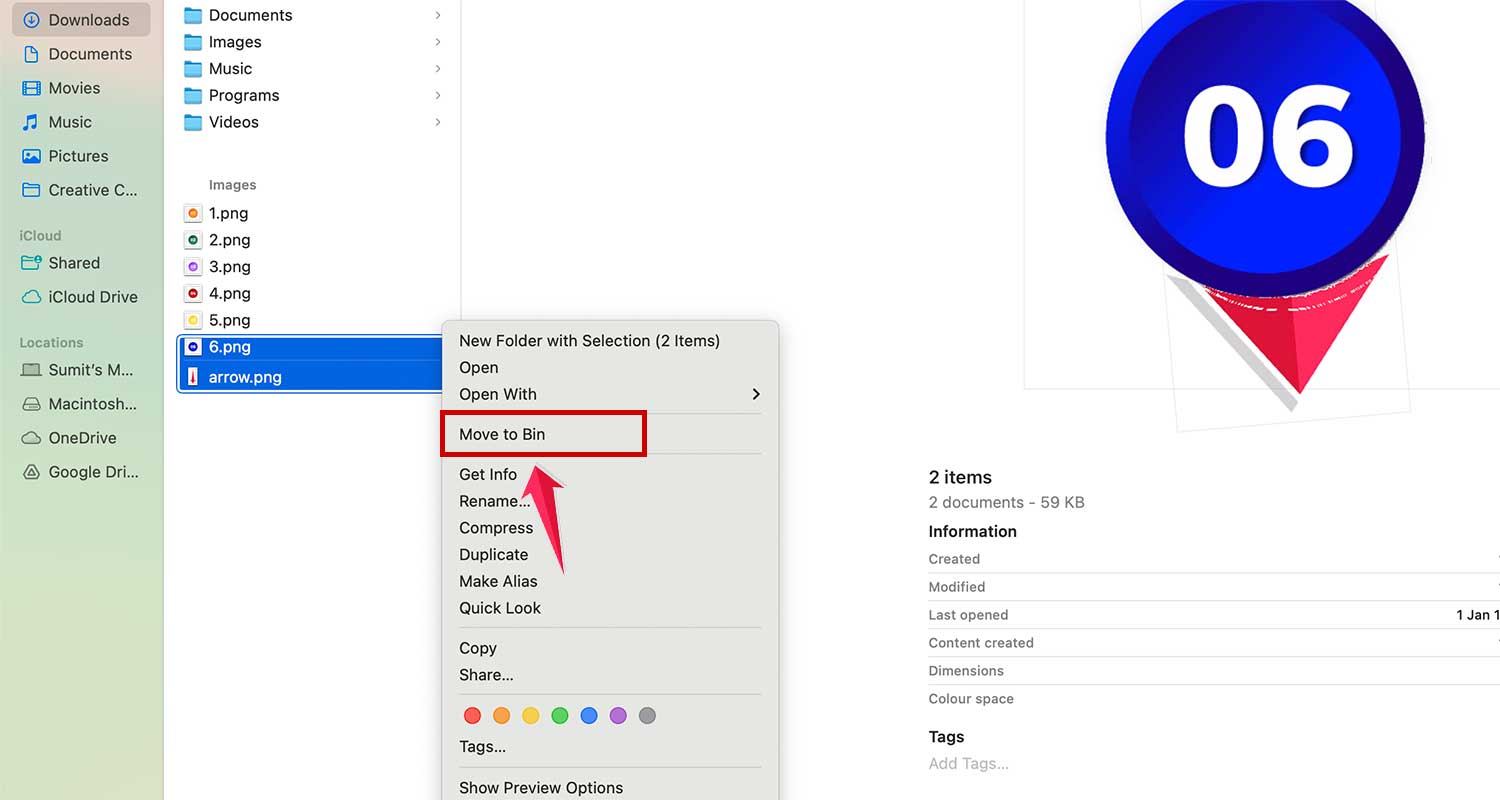Select Get Info in the context menu
1500x800 pixels.
click(488, 474)
